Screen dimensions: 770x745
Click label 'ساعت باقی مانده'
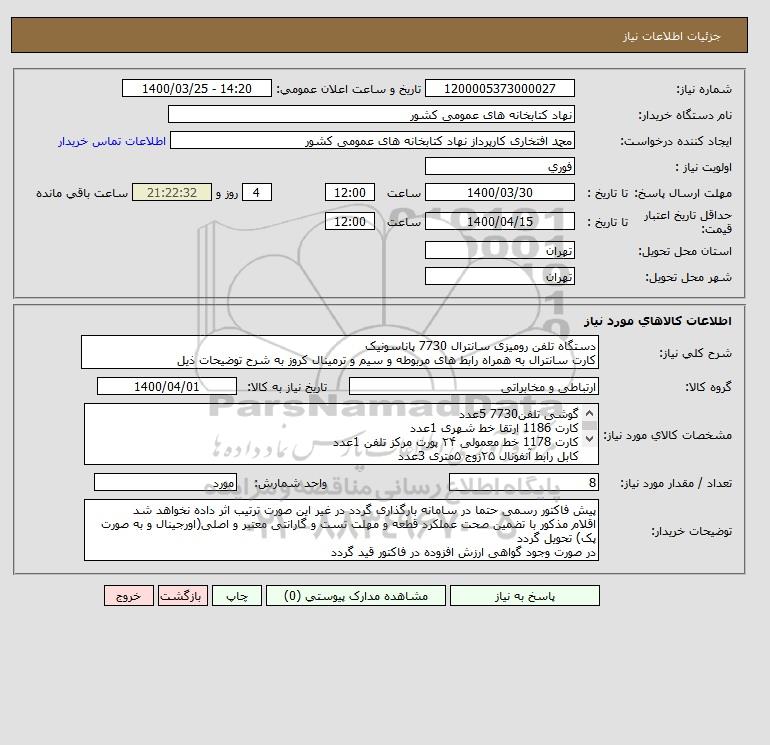click(x=82, y=193)
